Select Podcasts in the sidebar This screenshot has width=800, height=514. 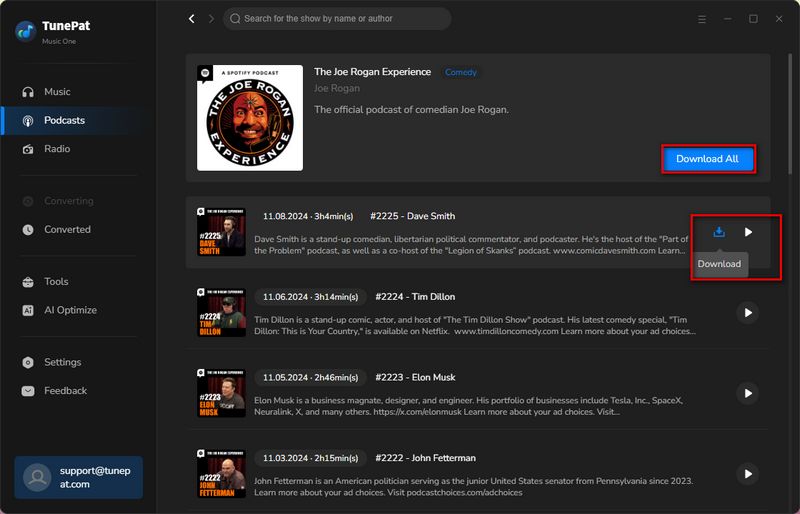point(64,120)
